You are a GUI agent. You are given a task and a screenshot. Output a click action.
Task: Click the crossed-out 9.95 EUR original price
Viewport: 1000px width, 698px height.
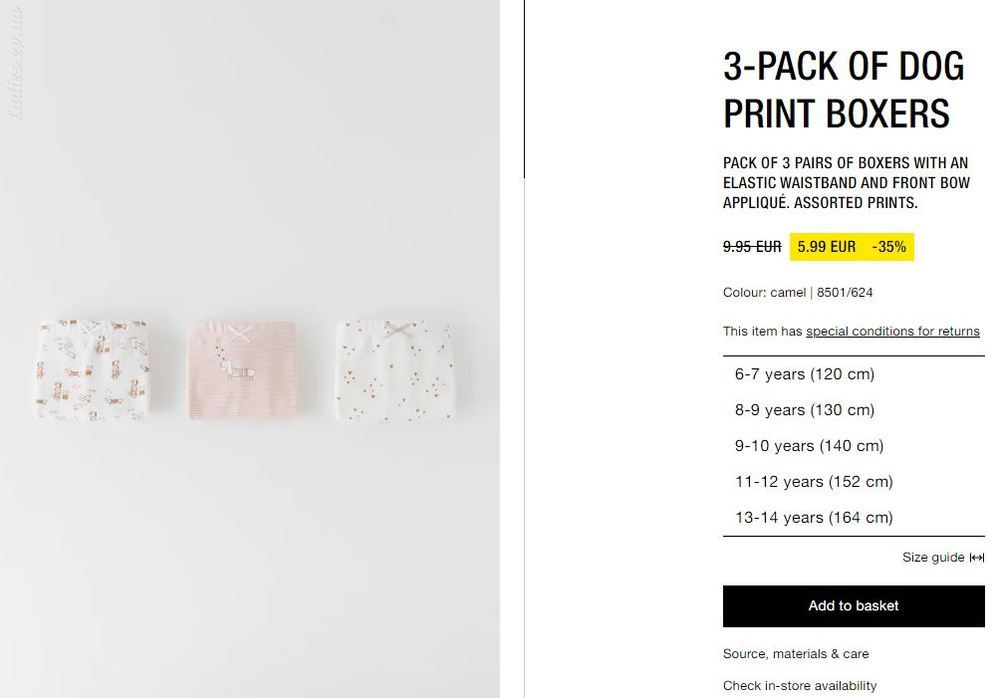(x=752, y=247)
